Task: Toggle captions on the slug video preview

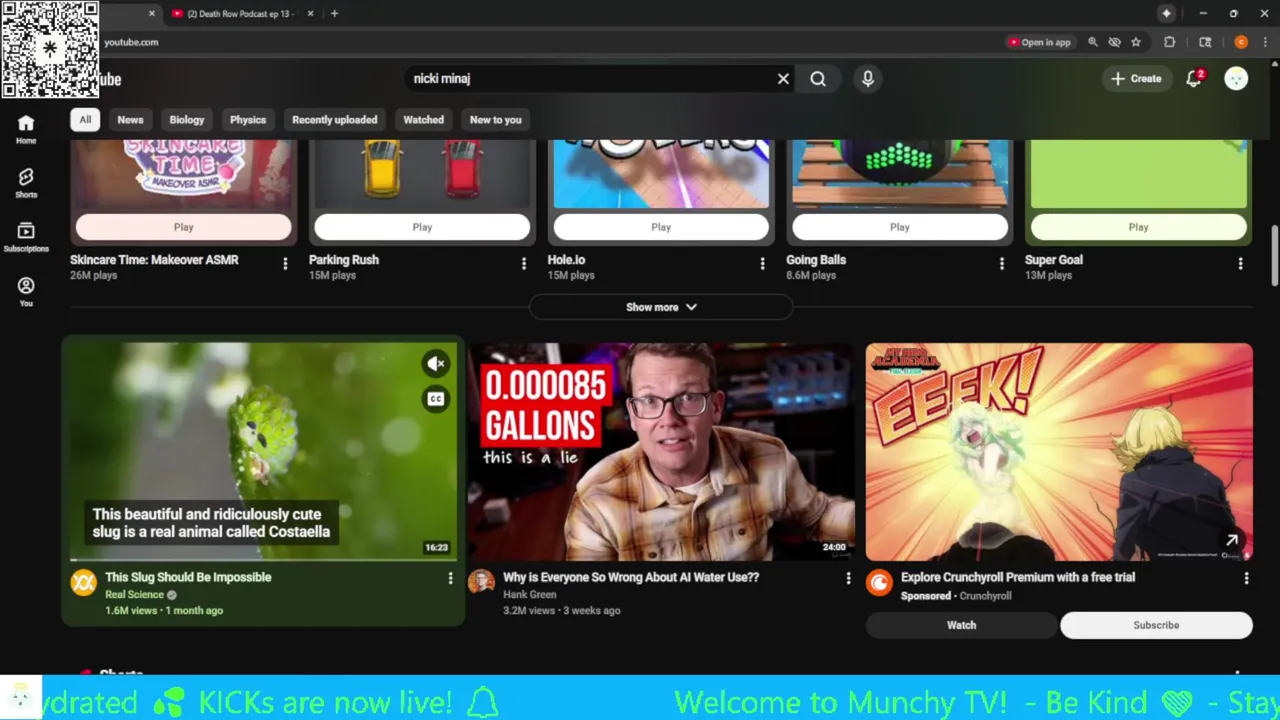Action: point(435,399)
